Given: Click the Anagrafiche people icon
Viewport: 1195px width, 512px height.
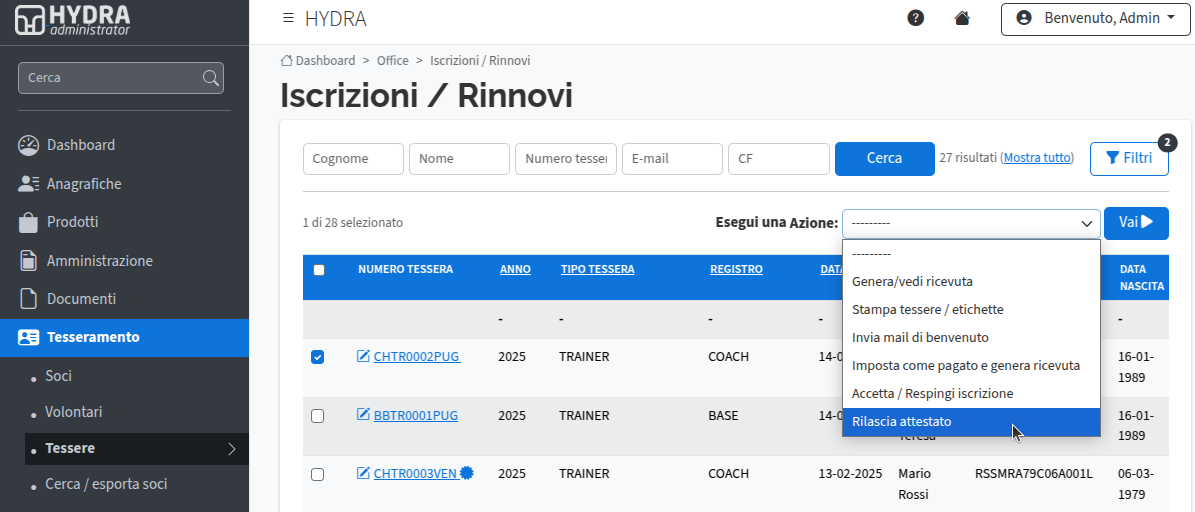Looking at the screenshot, I should (x=28, y=184).
